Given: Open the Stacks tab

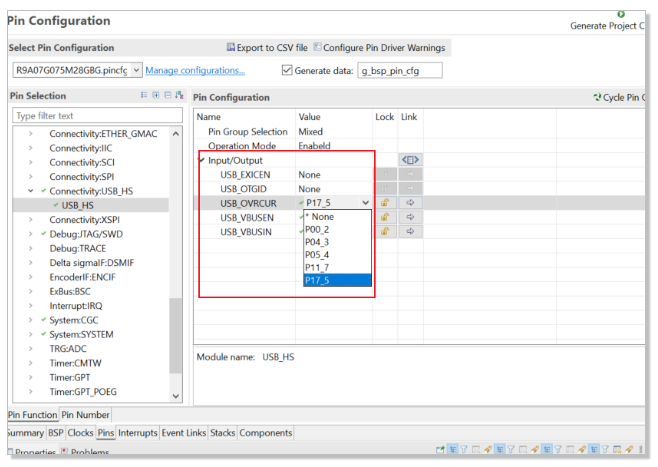Looking at the screenshot, I should (x=222, y=433).
